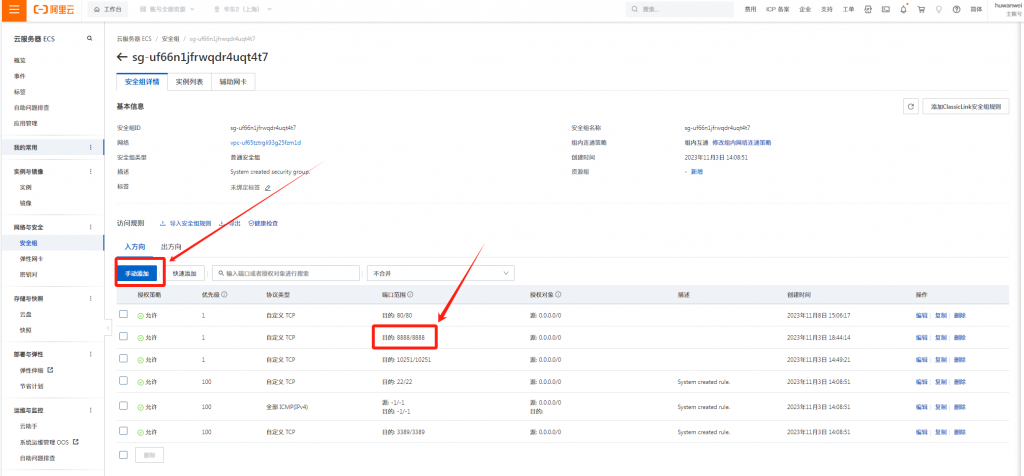This screenshot has width=1024, height=476.
Task: Tick the checkbox for the 3389/3389 rule
Action: point(124,430)
